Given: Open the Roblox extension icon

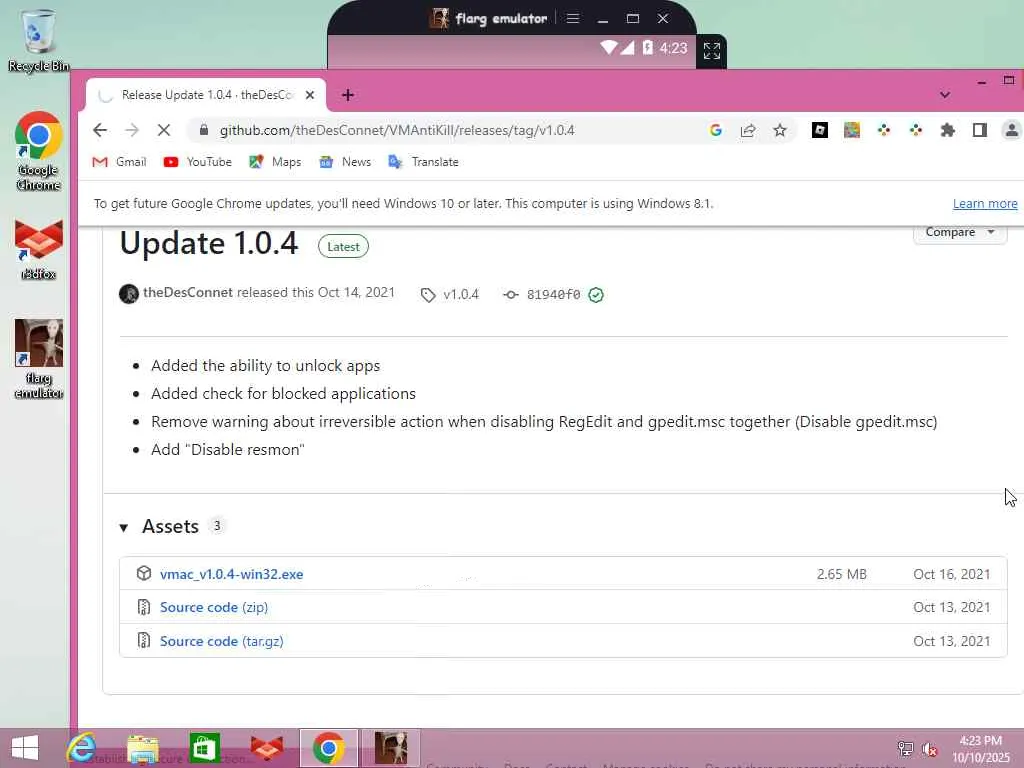Looking at the screenshot, I should (x=820, y=130).
